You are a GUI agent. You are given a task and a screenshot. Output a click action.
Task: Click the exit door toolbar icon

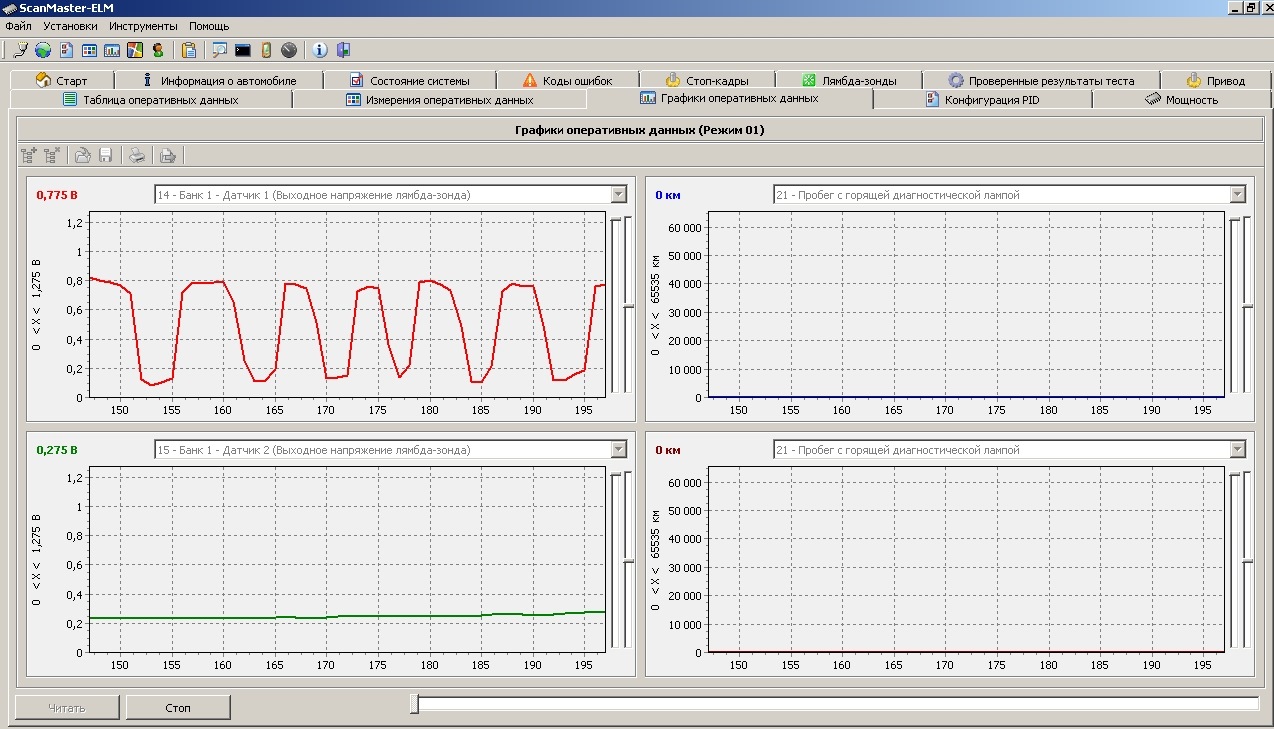pyautogui.click(x=343, y=50)
